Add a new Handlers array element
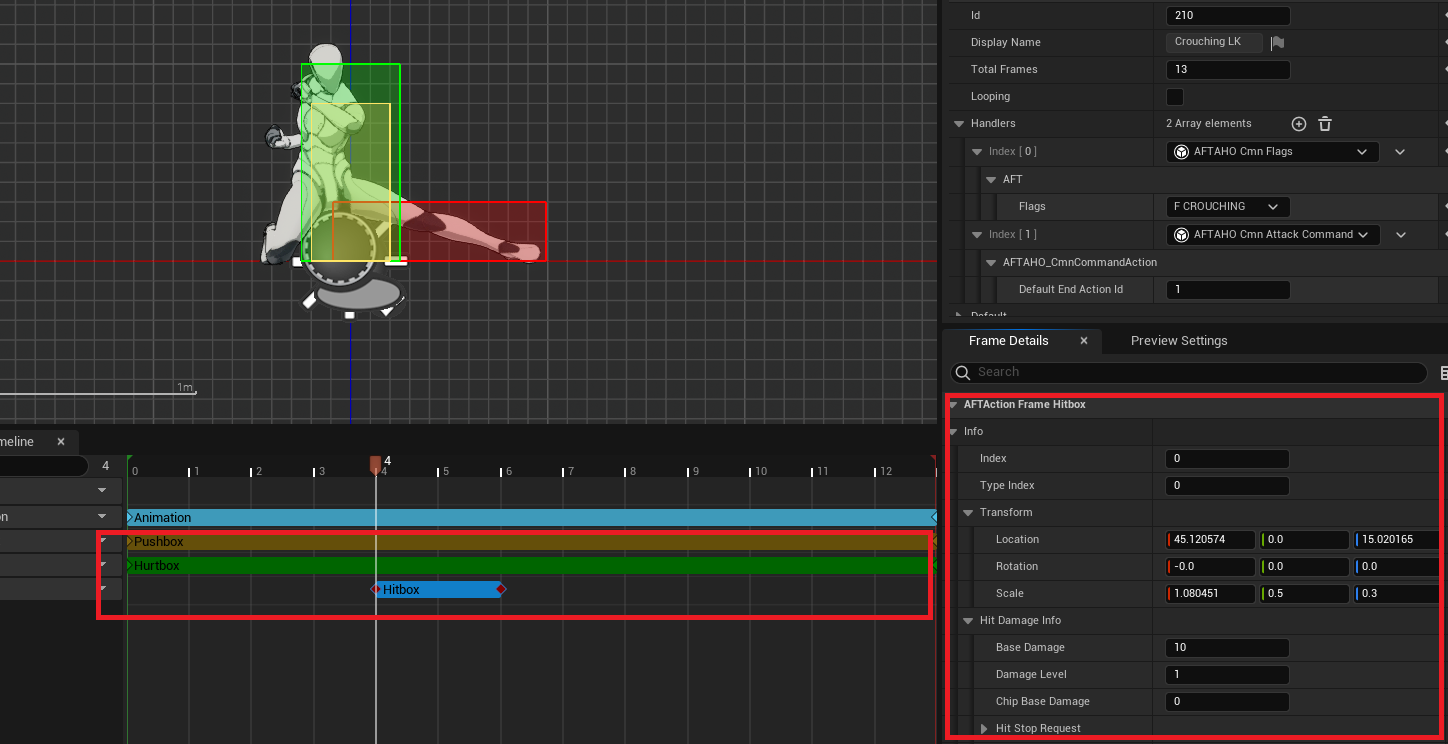The width and height of the screenshot is (1448, 744). pyautogui.click(x=1298, y=123)
